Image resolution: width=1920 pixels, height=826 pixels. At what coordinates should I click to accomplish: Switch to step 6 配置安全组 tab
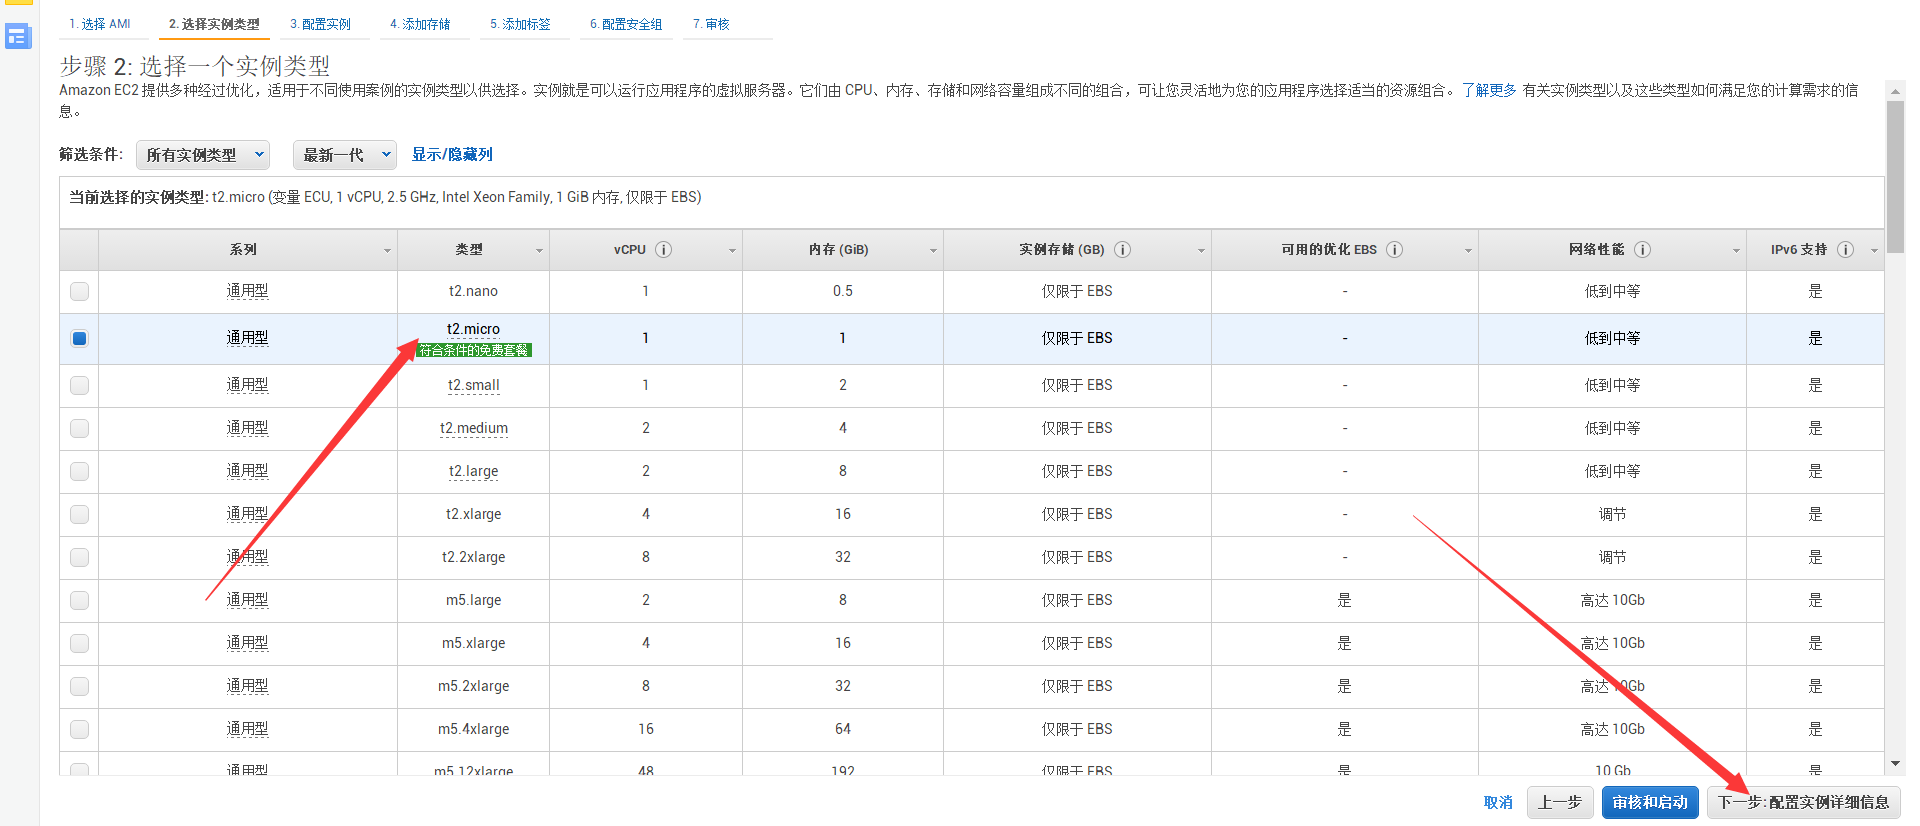tap(626, 24)
